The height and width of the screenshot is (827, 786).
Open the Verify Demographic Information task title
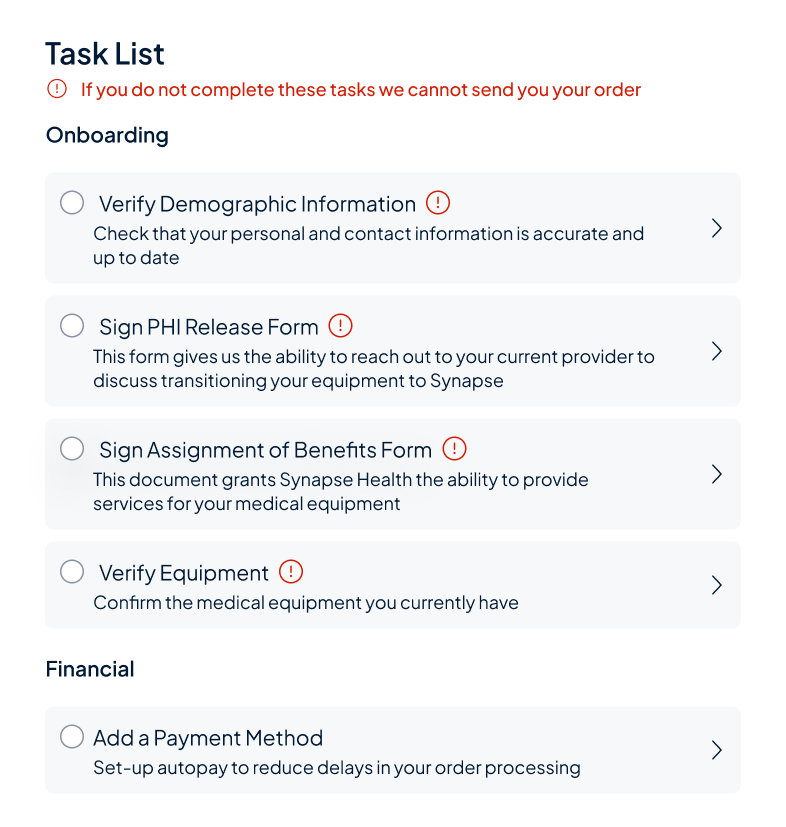click(x=257, y=204)
